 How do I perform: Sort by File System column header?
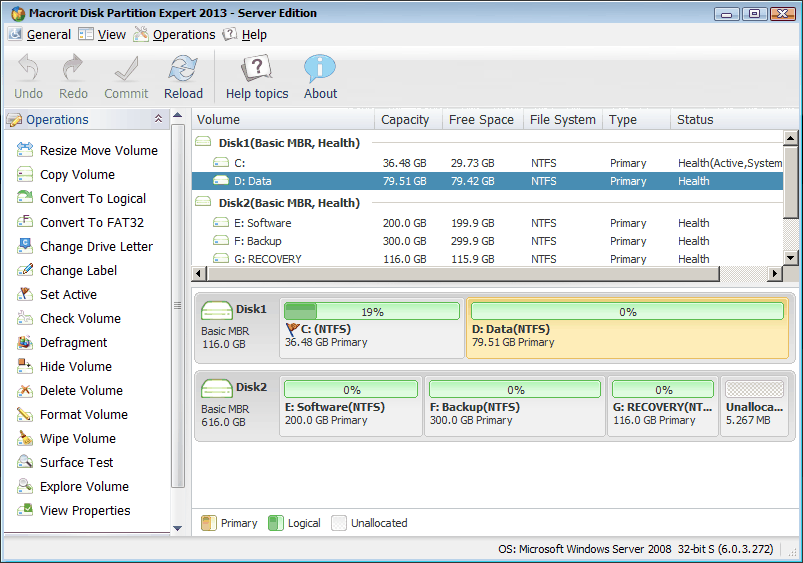point(563,119)
